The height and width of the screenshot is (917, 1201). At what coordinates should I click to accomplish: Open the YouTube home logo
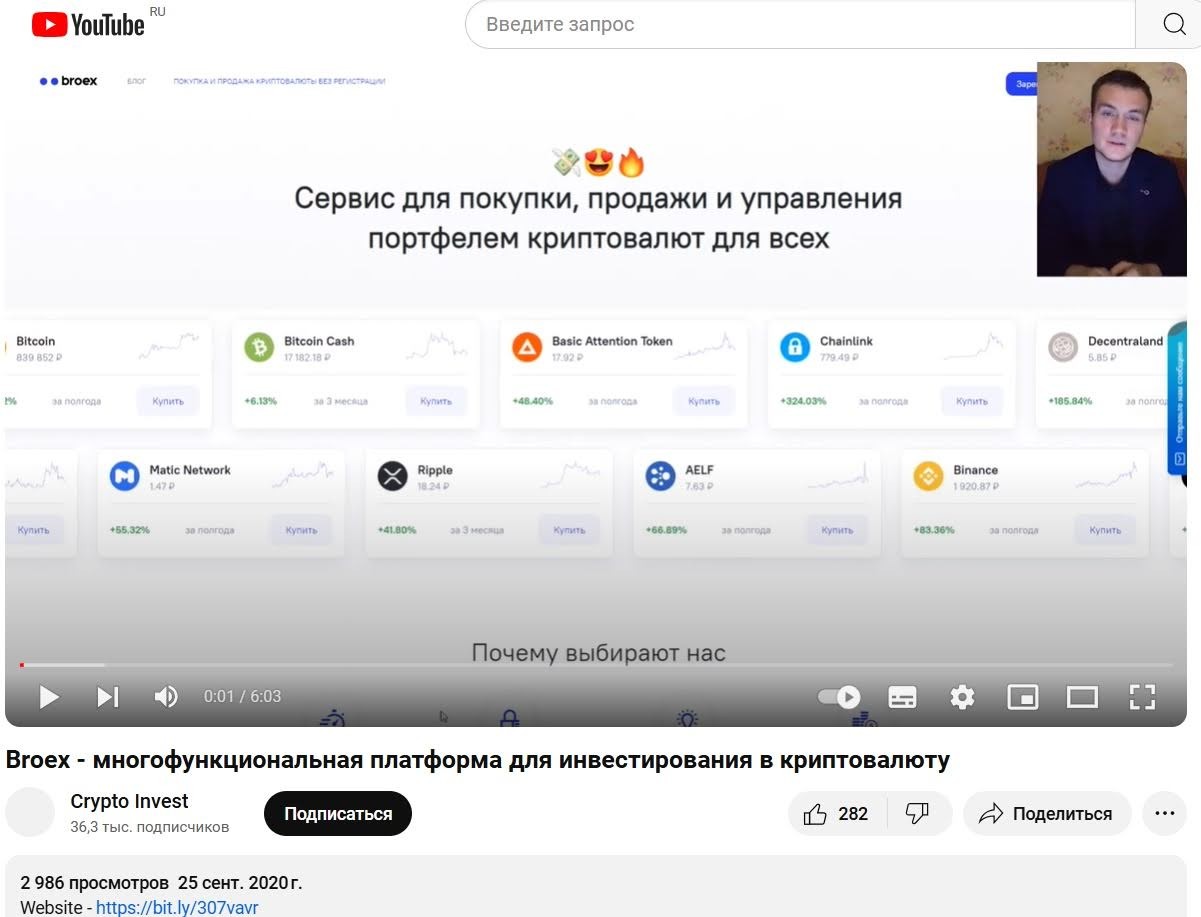(88, 24)
